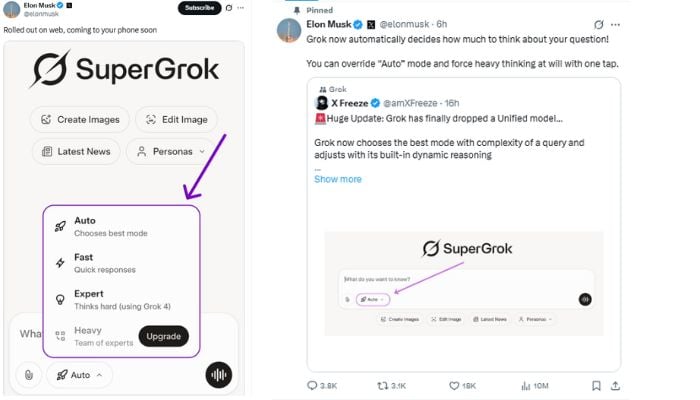Switch to Expert mode using Grok 4
Screen dimensions: 700x400
110,299
